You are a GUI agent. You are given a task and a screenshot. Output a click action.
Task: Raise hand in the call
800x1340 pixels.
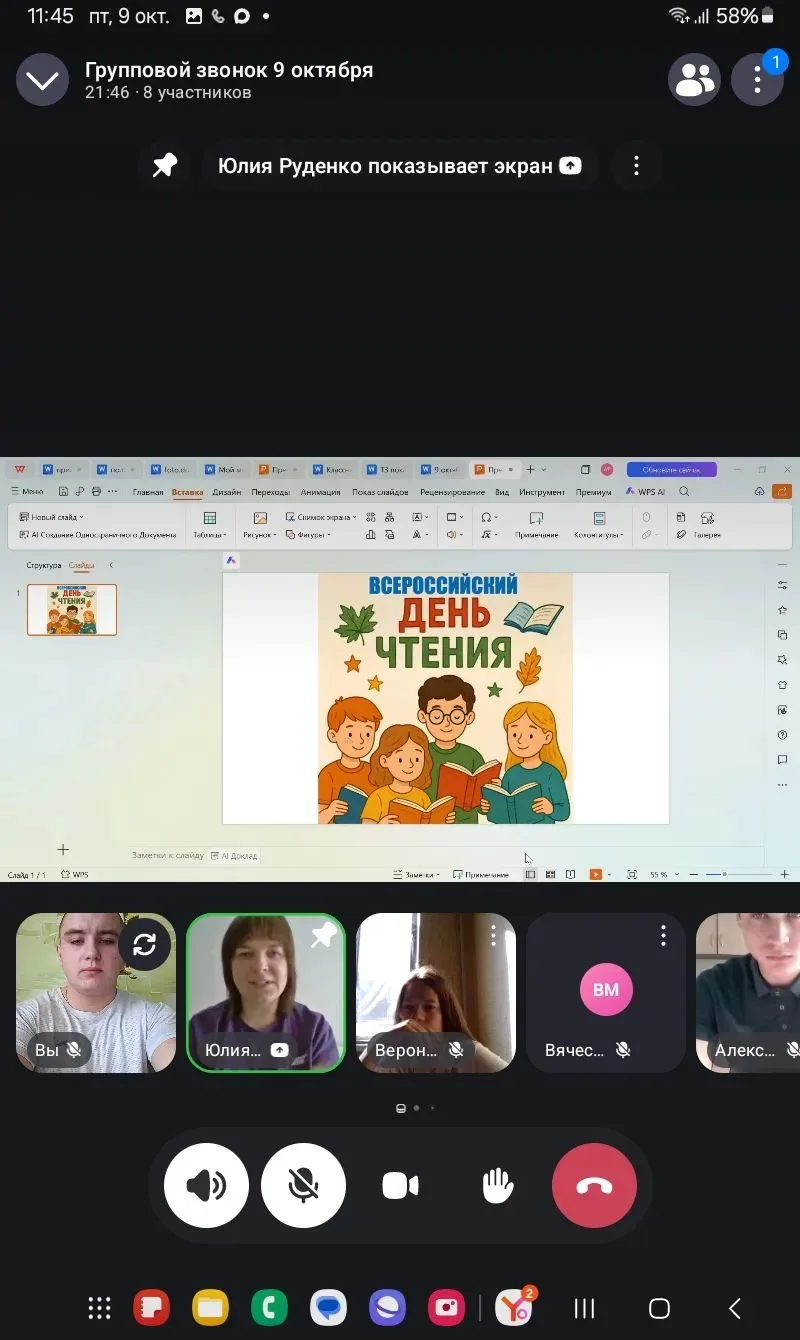(x=497, y=1185)
